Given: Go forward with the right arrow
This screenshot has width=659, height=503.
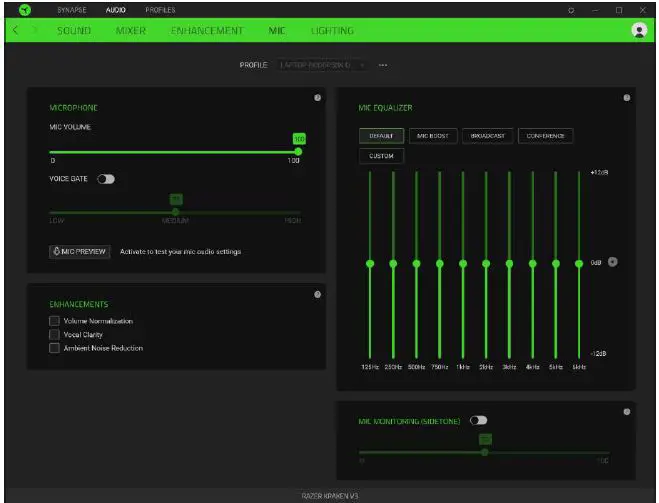Looking at the screenshot, I should (35, 30).
